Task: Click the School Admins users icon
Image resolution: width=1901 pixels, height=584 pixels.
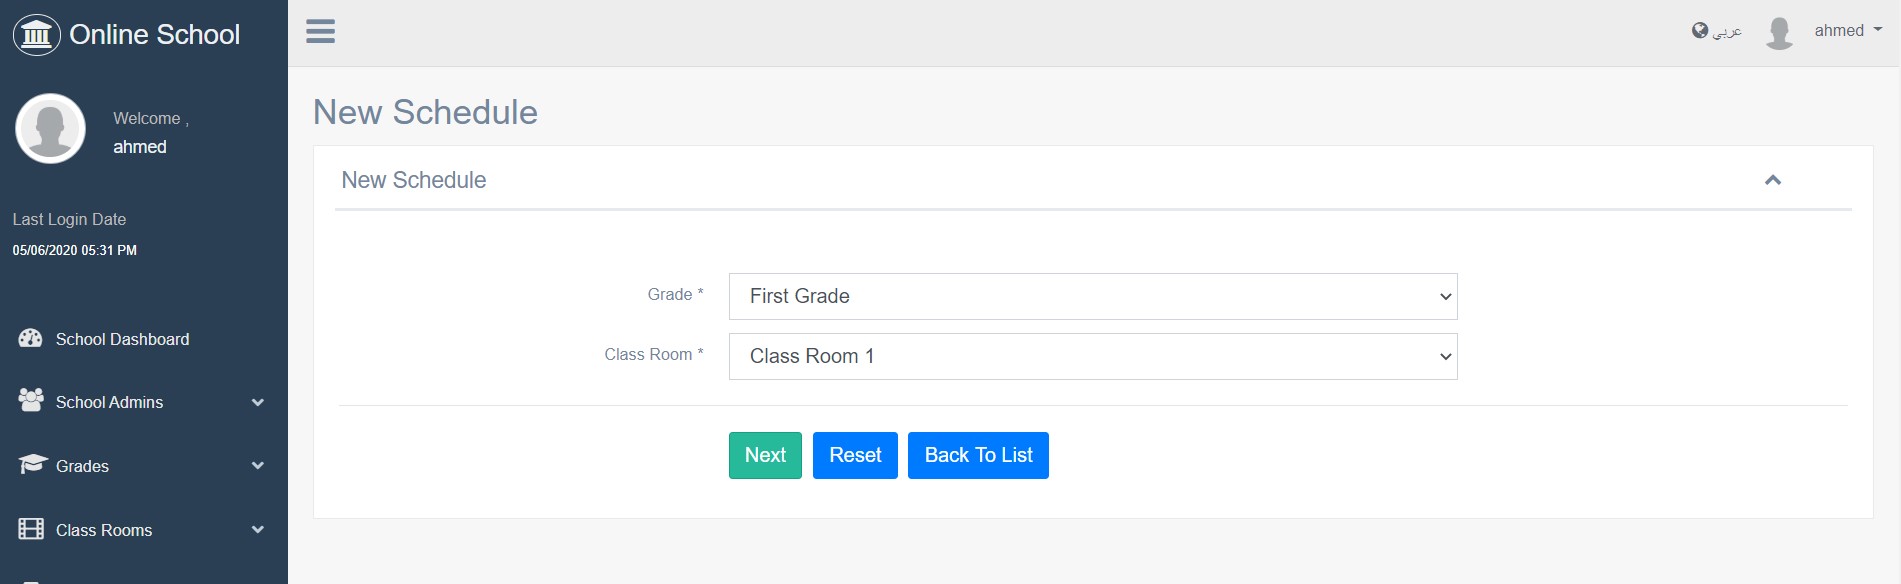Action: pyautogui.click(x=31, y=401)
